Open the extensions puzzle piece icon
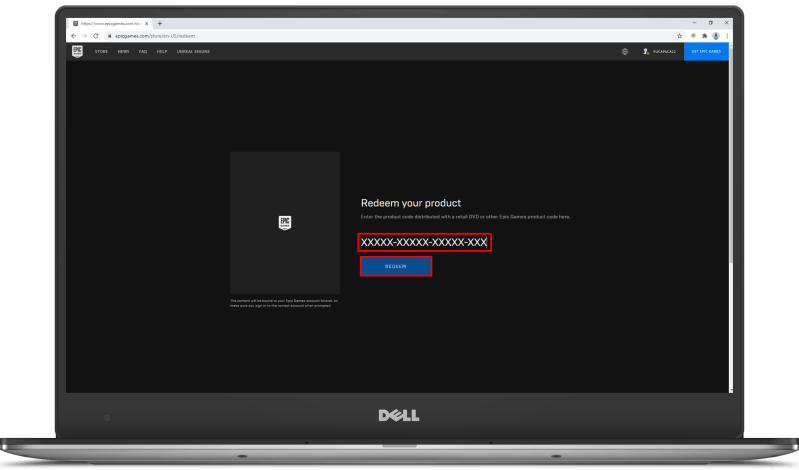The height and width of the screenshot is (470, 799). tap(704, 36)
